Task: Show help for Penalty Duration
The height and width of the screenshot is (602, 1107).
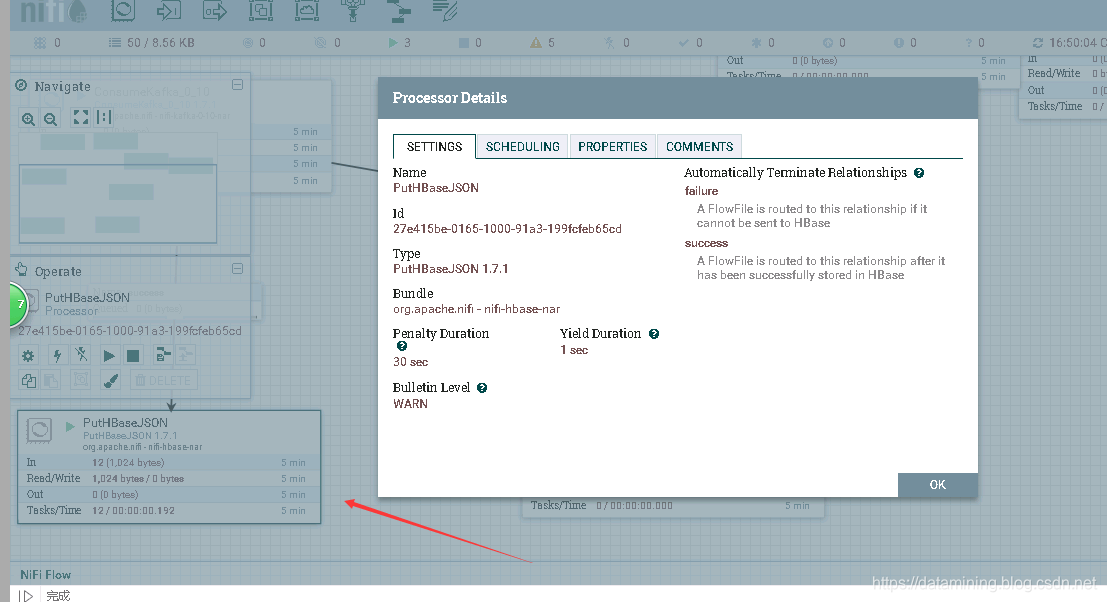Action: coord(402,346)
